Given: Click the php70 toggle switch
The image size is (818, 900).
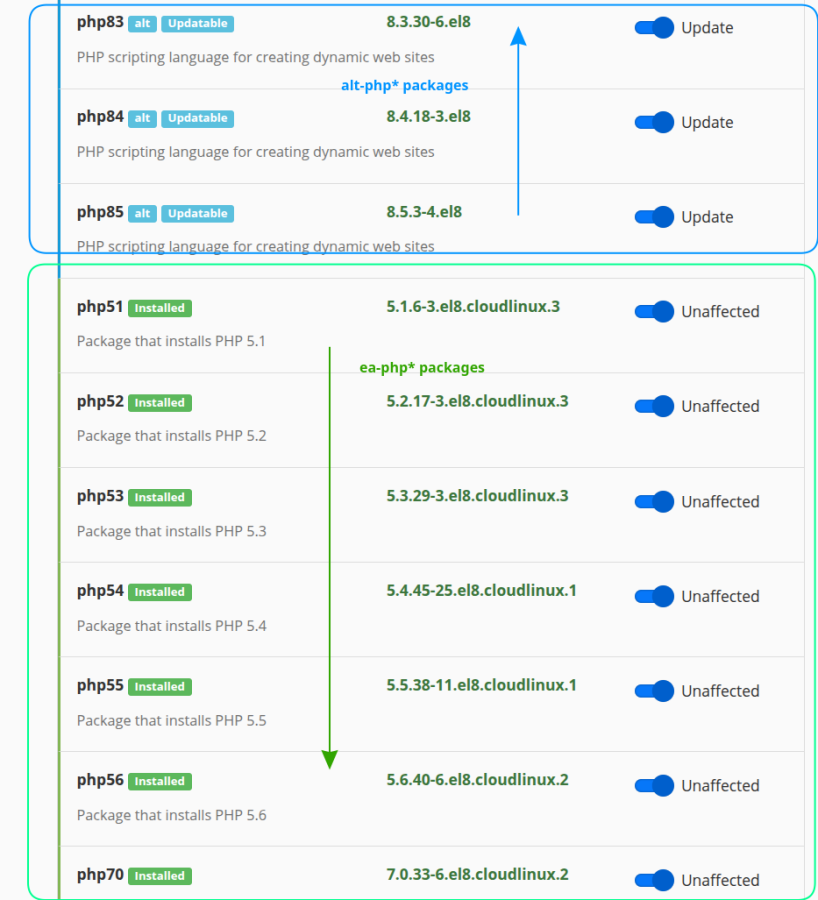Looking at the screenshot, I should (x=654, y=880).
